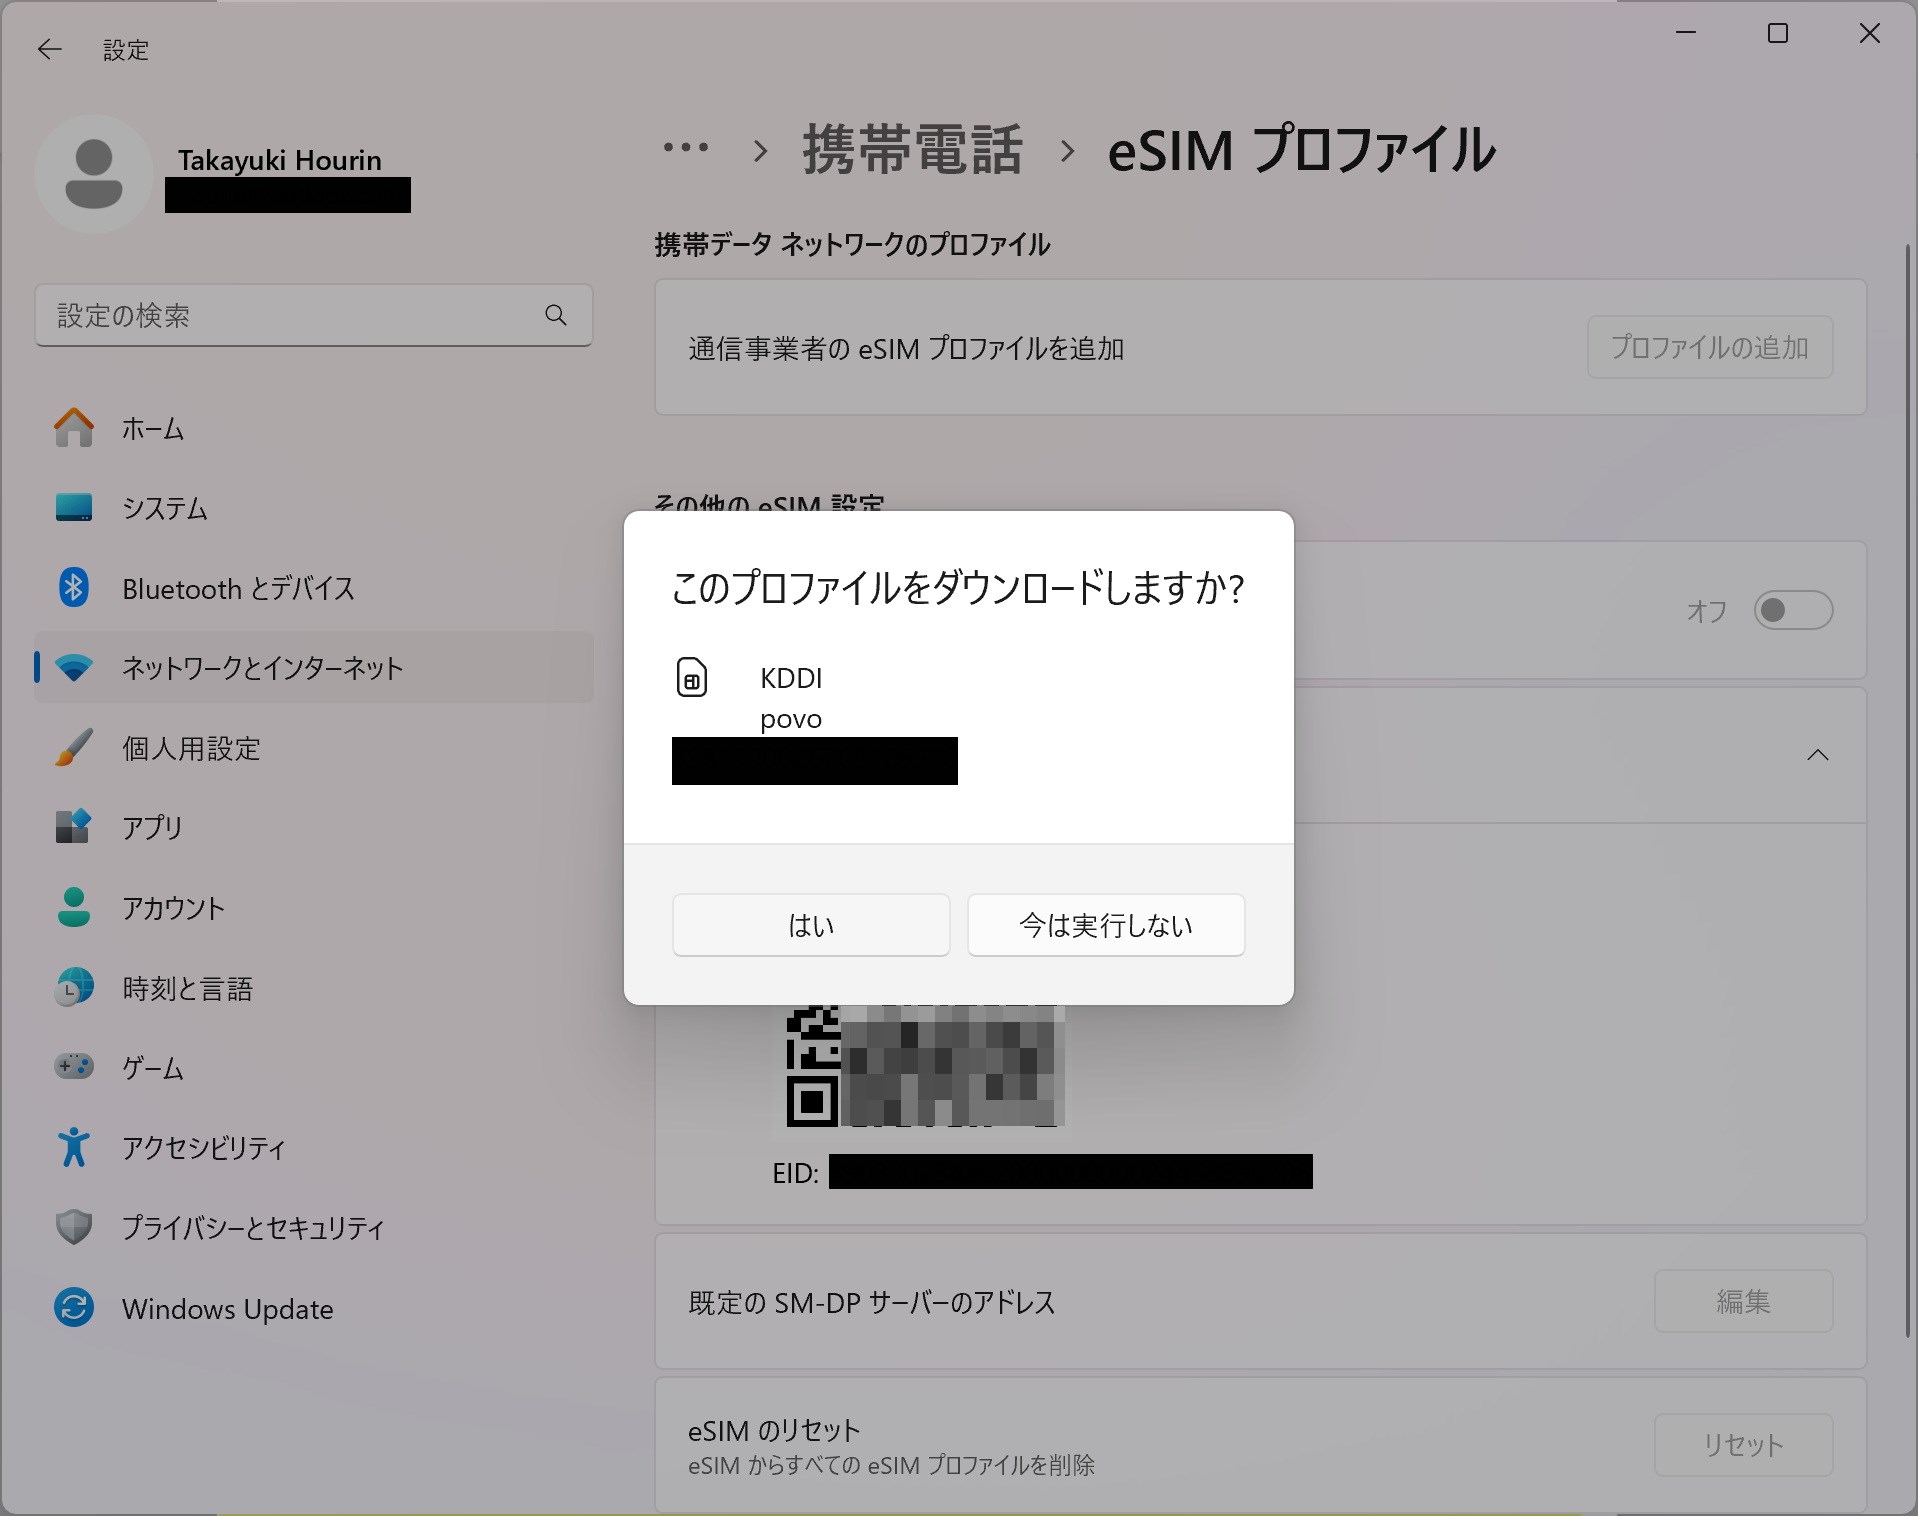This screenshot has height=1516, width=1918.
Task: Open プライバシーとセキュリティ settings
Action: (x=313, y=1227)
